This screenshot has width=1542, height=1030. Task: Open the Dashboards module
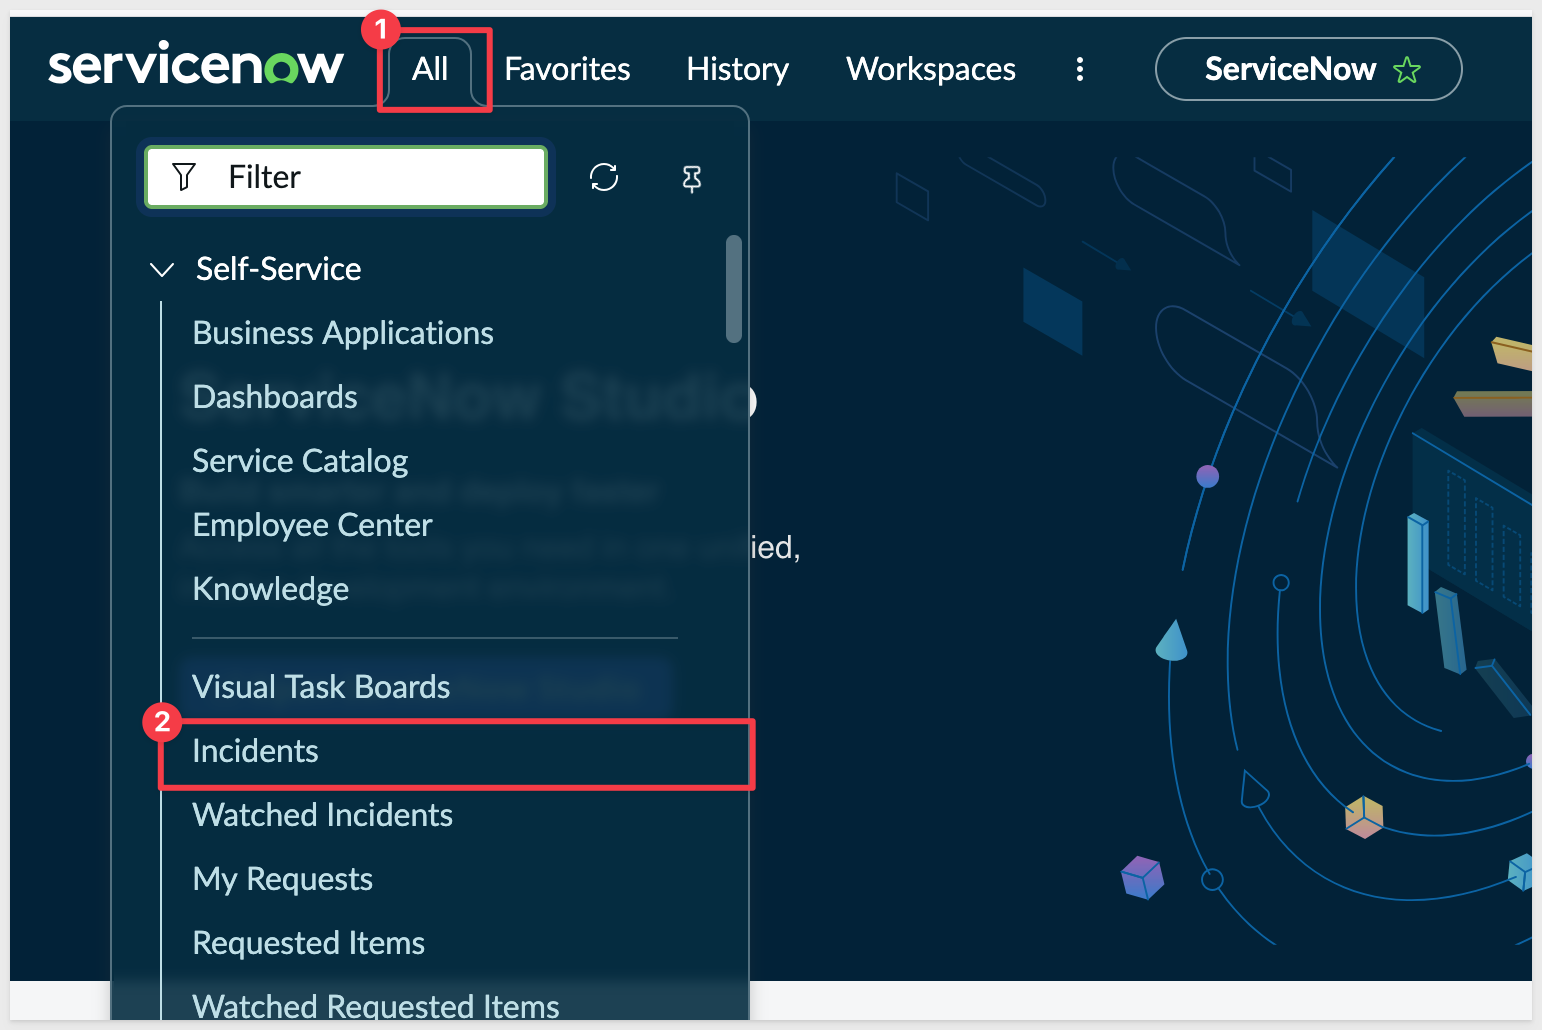pyautogui.click(x=275, y=397)
